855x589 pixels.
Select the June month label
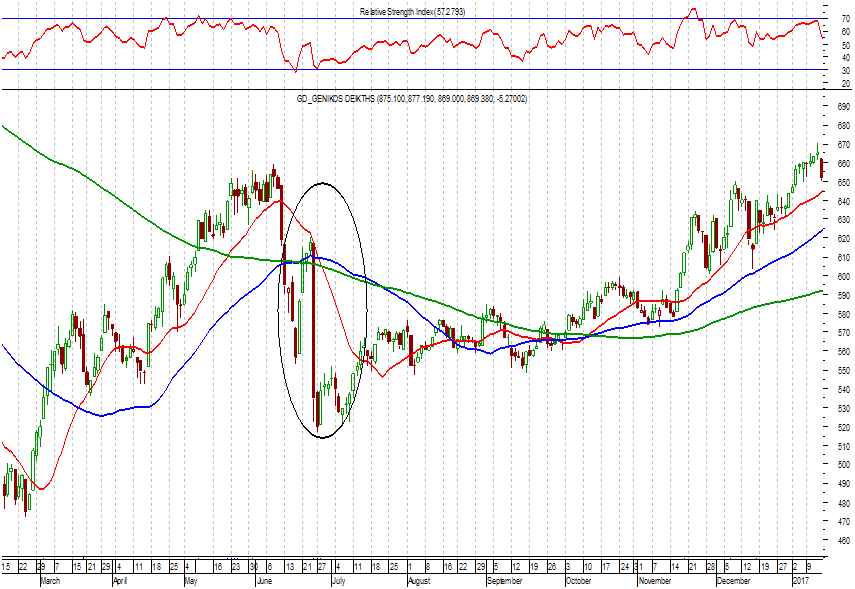point(264,581)
